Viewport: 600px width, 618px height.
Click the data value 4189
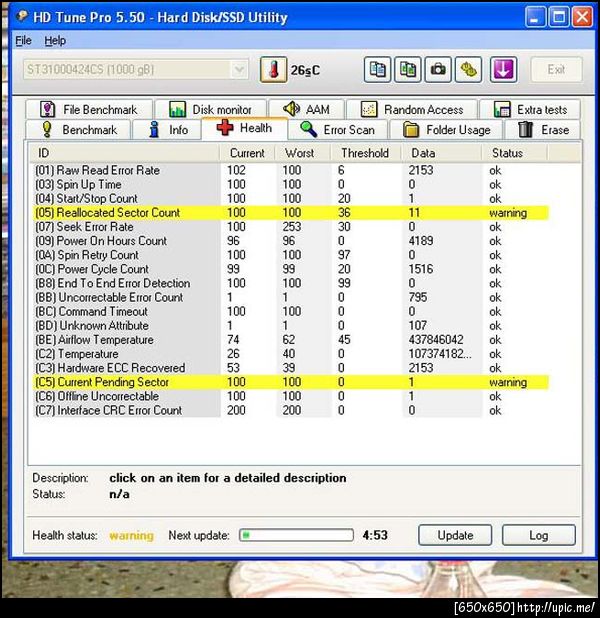[x=421, y=241]
